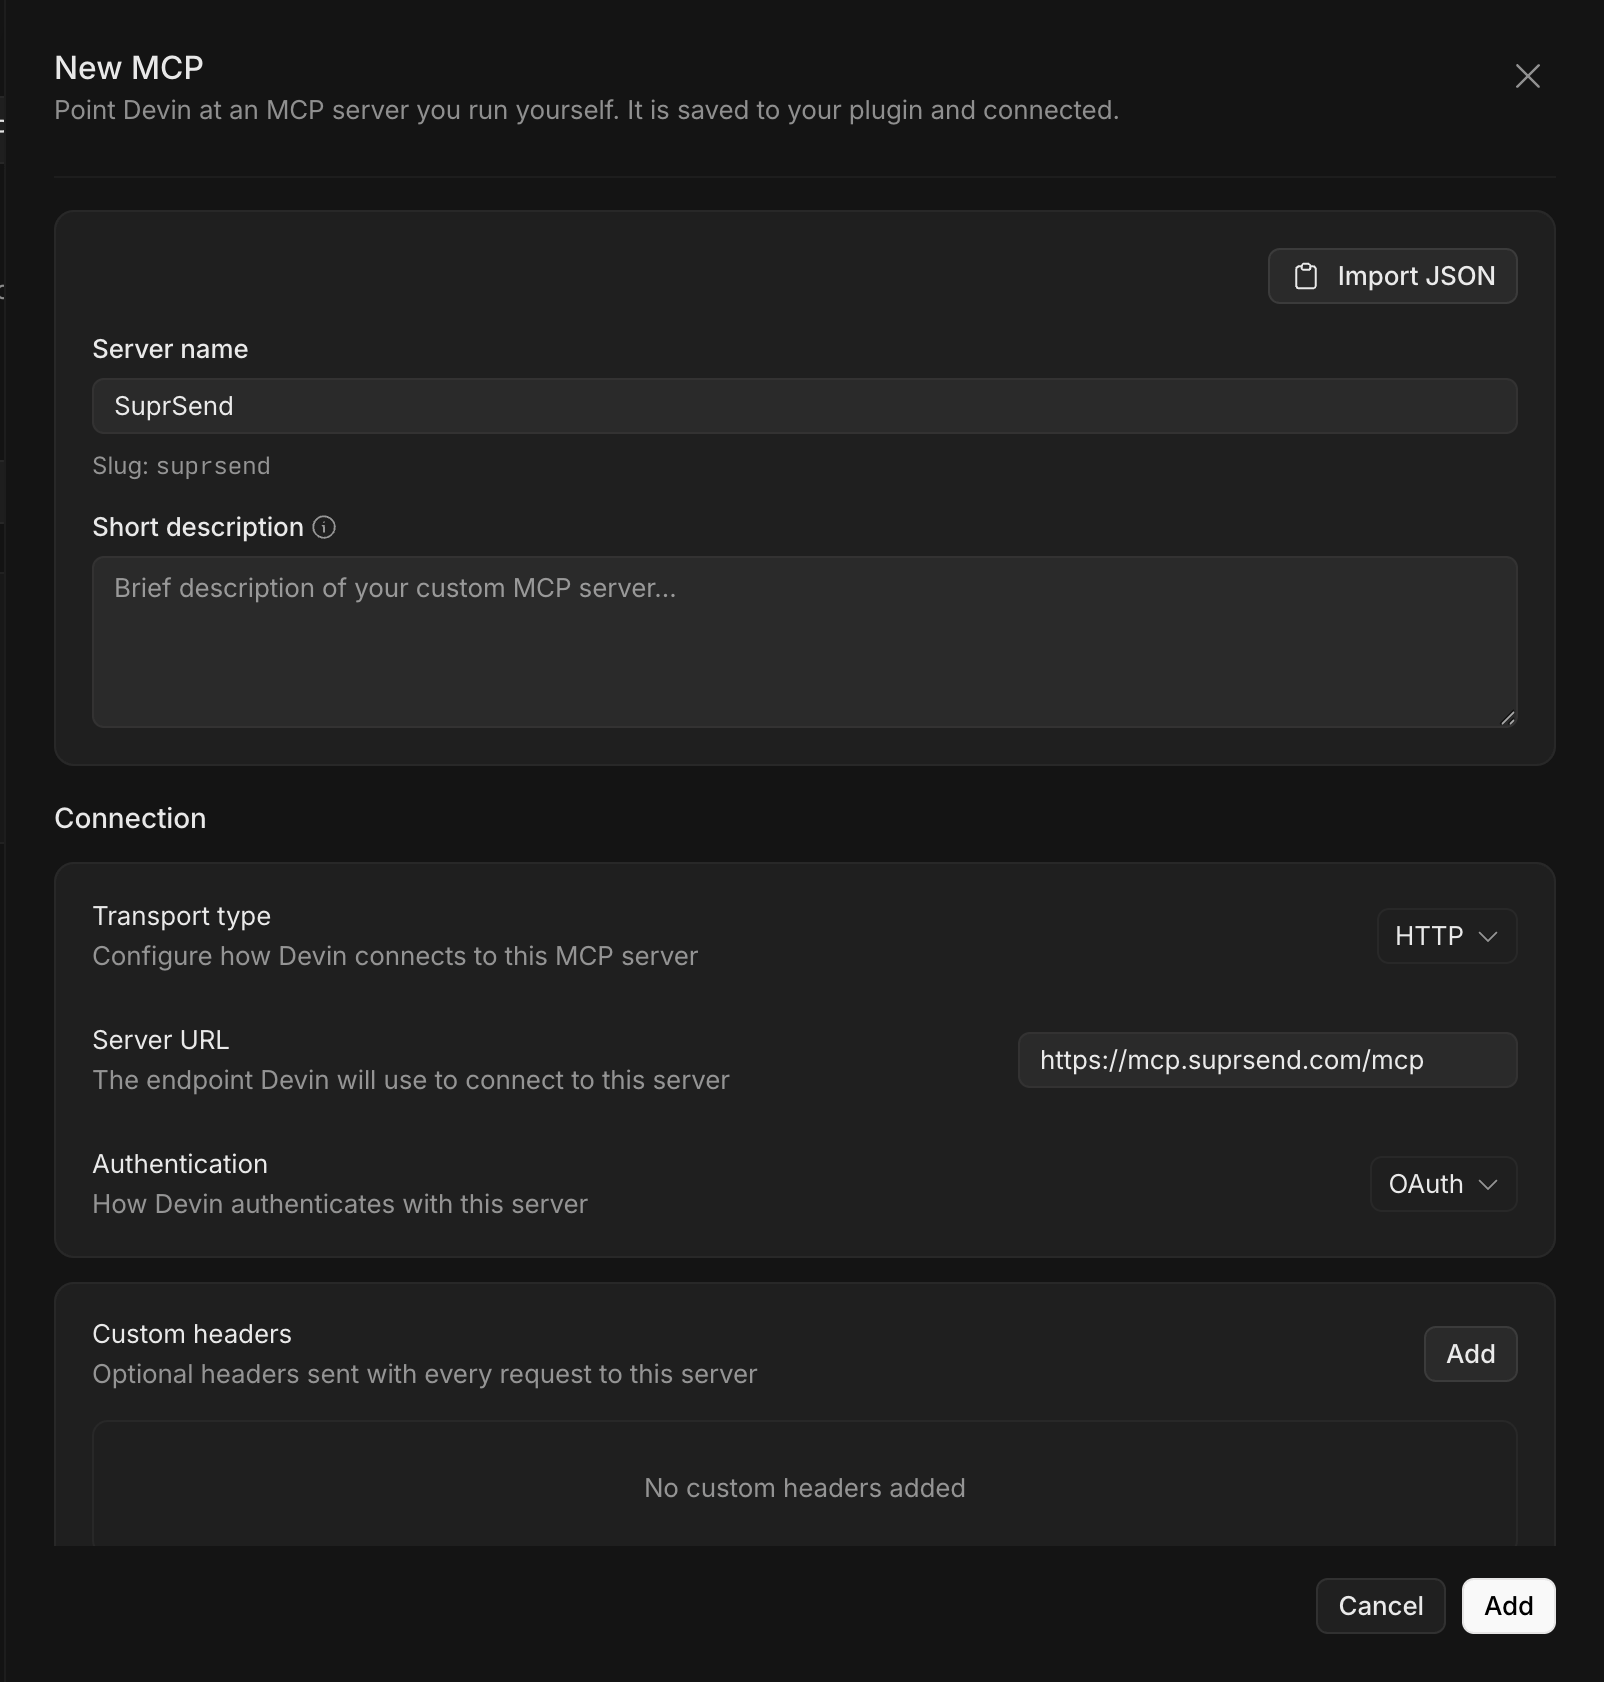Open the HTTP transport type dropdown
1604x1682 pixels.
pyautogui.click(x=1446, y=936)
